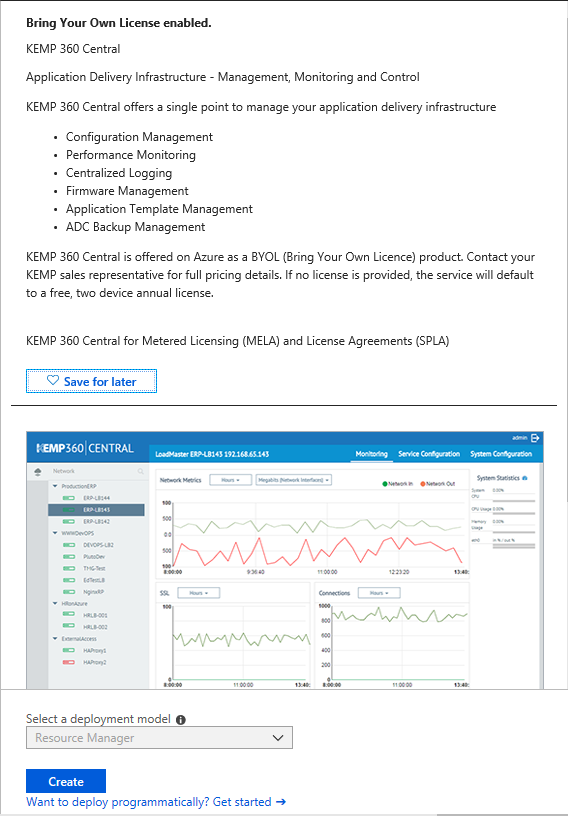Click green status indicator beside HAProxy1
568x816 pixels.
pyautogui.click(x=69, y=650)
